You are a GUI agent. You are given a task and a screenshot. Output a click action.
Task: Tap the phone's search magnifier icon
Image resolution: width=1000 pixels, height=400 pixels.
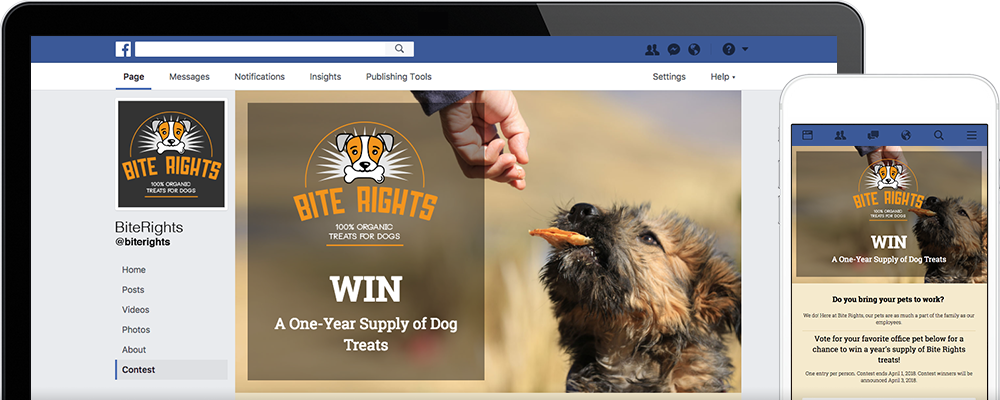[x=939, y=135]
